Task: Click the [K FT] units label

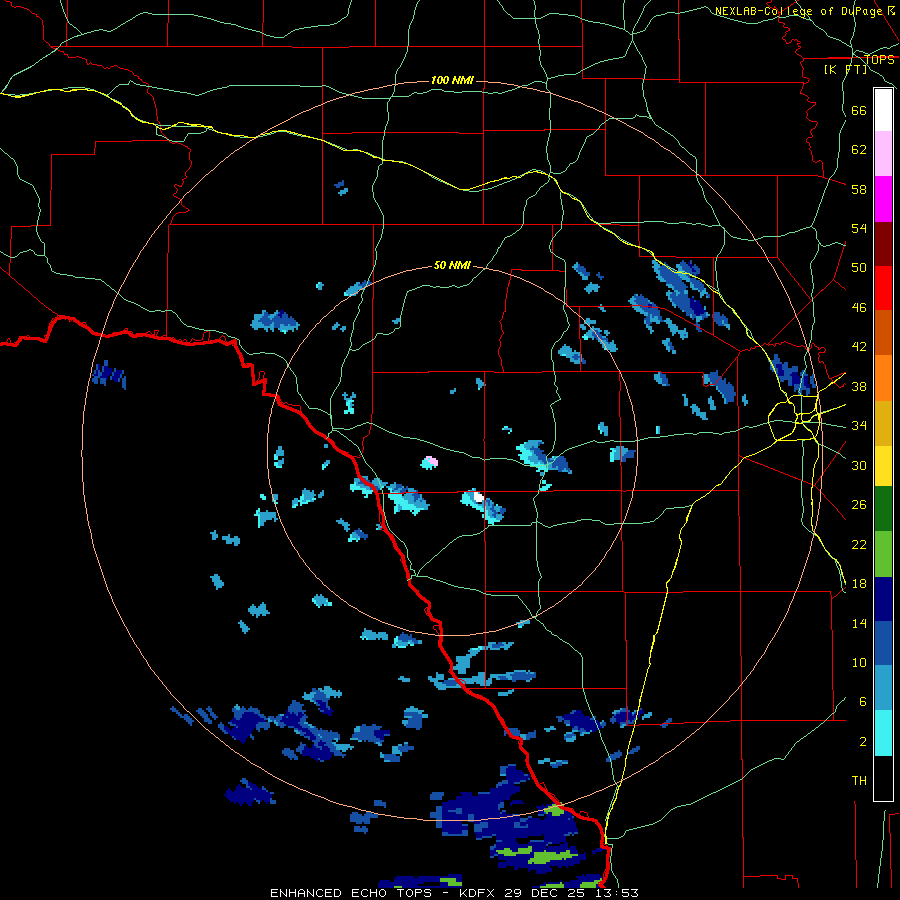Action: coord(845,69)
